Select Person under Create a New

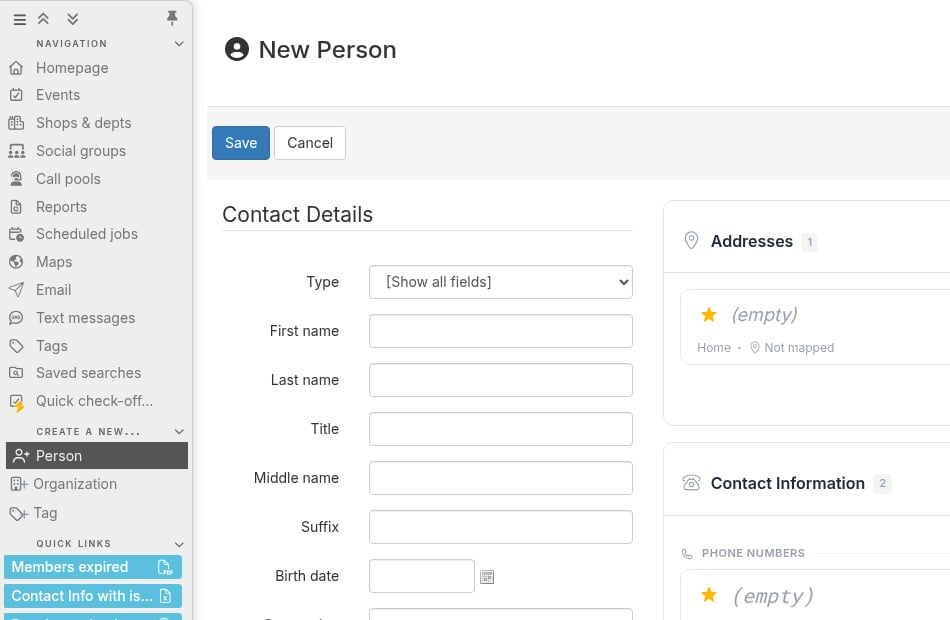(97, 456)
